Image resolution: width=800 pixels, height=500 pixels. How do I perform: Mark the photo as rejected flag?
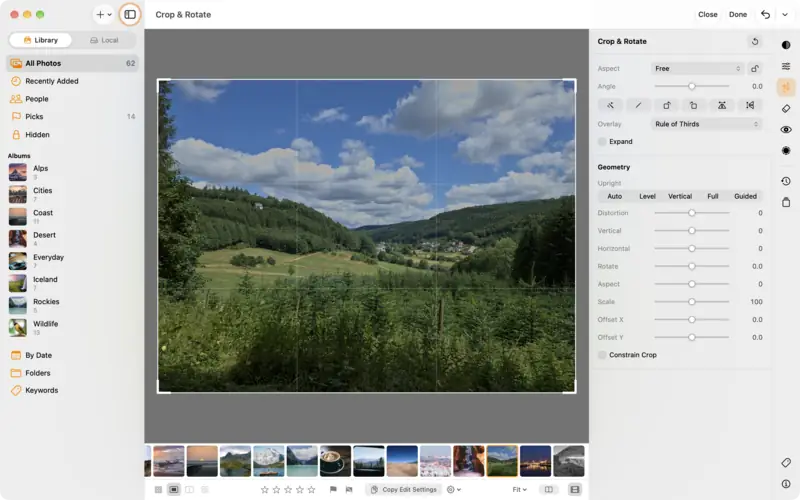pyautogui.click(x=349, y=489)
